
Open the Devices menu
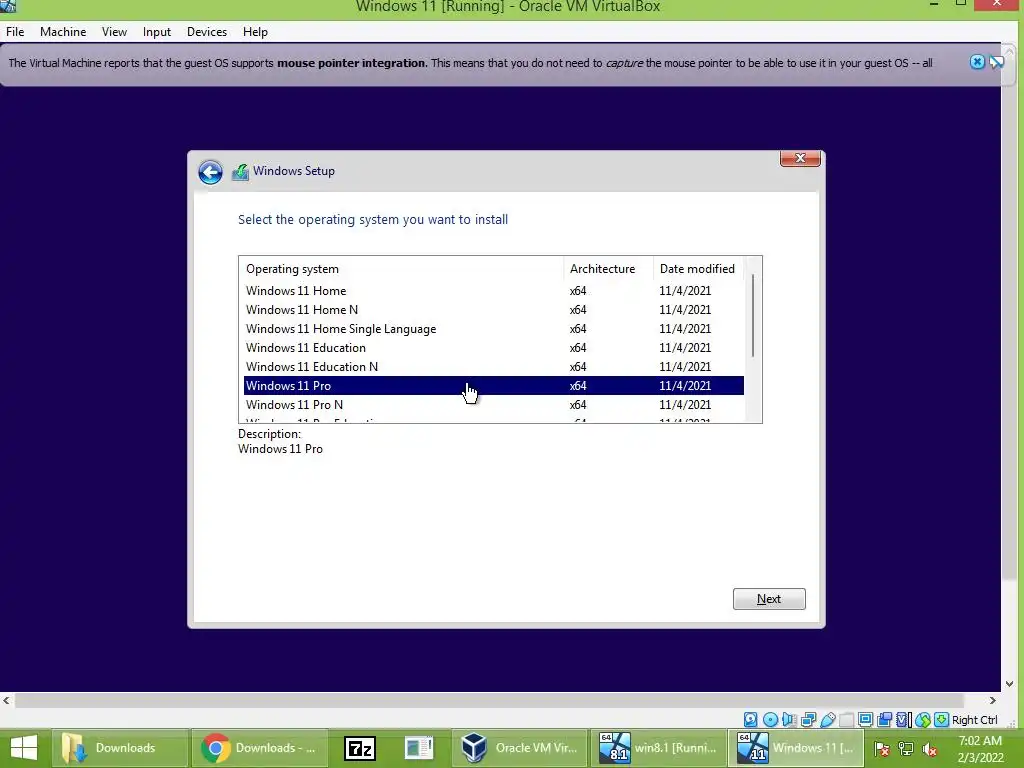pyautogui.click(x=207, y=32)
